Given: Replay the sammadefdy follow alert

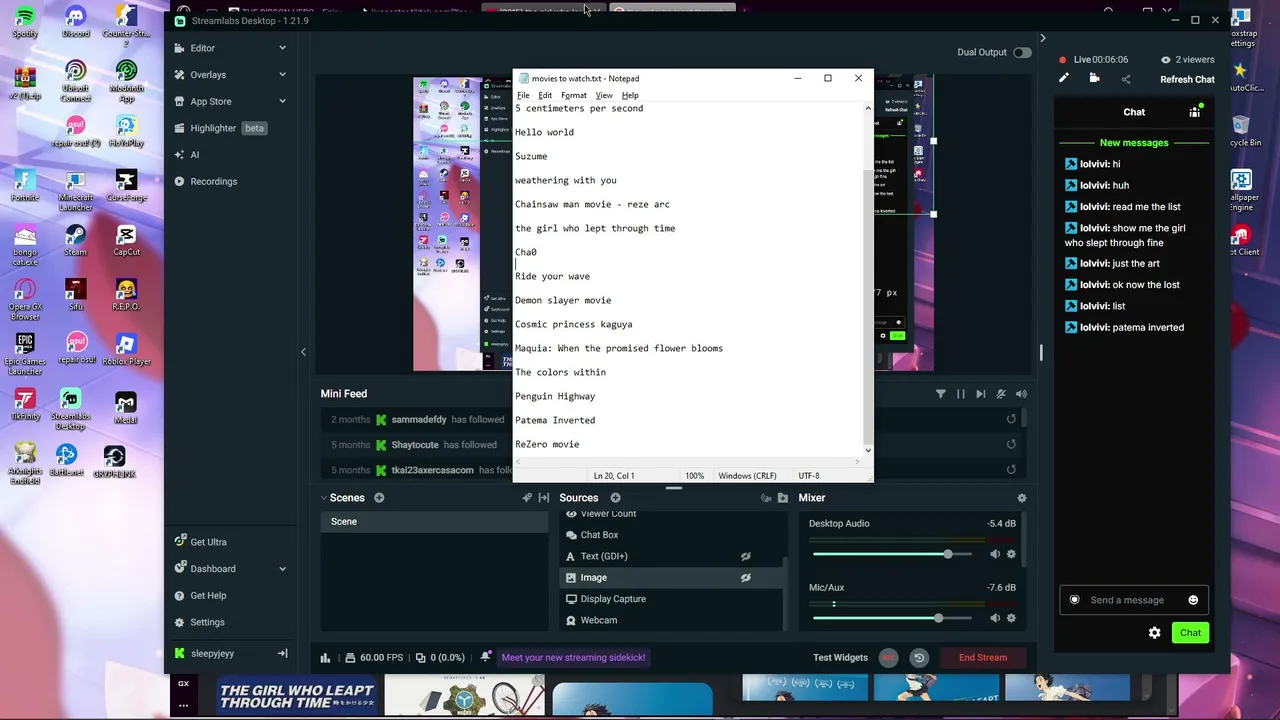Looking at the screenshot, I should pyautogui.click(x=1011, y=420).
